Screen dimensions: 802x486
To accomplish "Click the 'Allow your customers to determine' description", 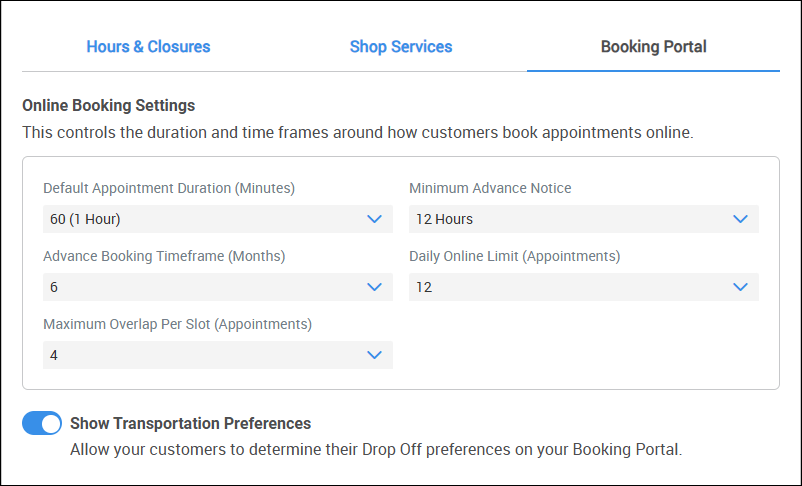I will pyautogui.click(x=376, y=450).
